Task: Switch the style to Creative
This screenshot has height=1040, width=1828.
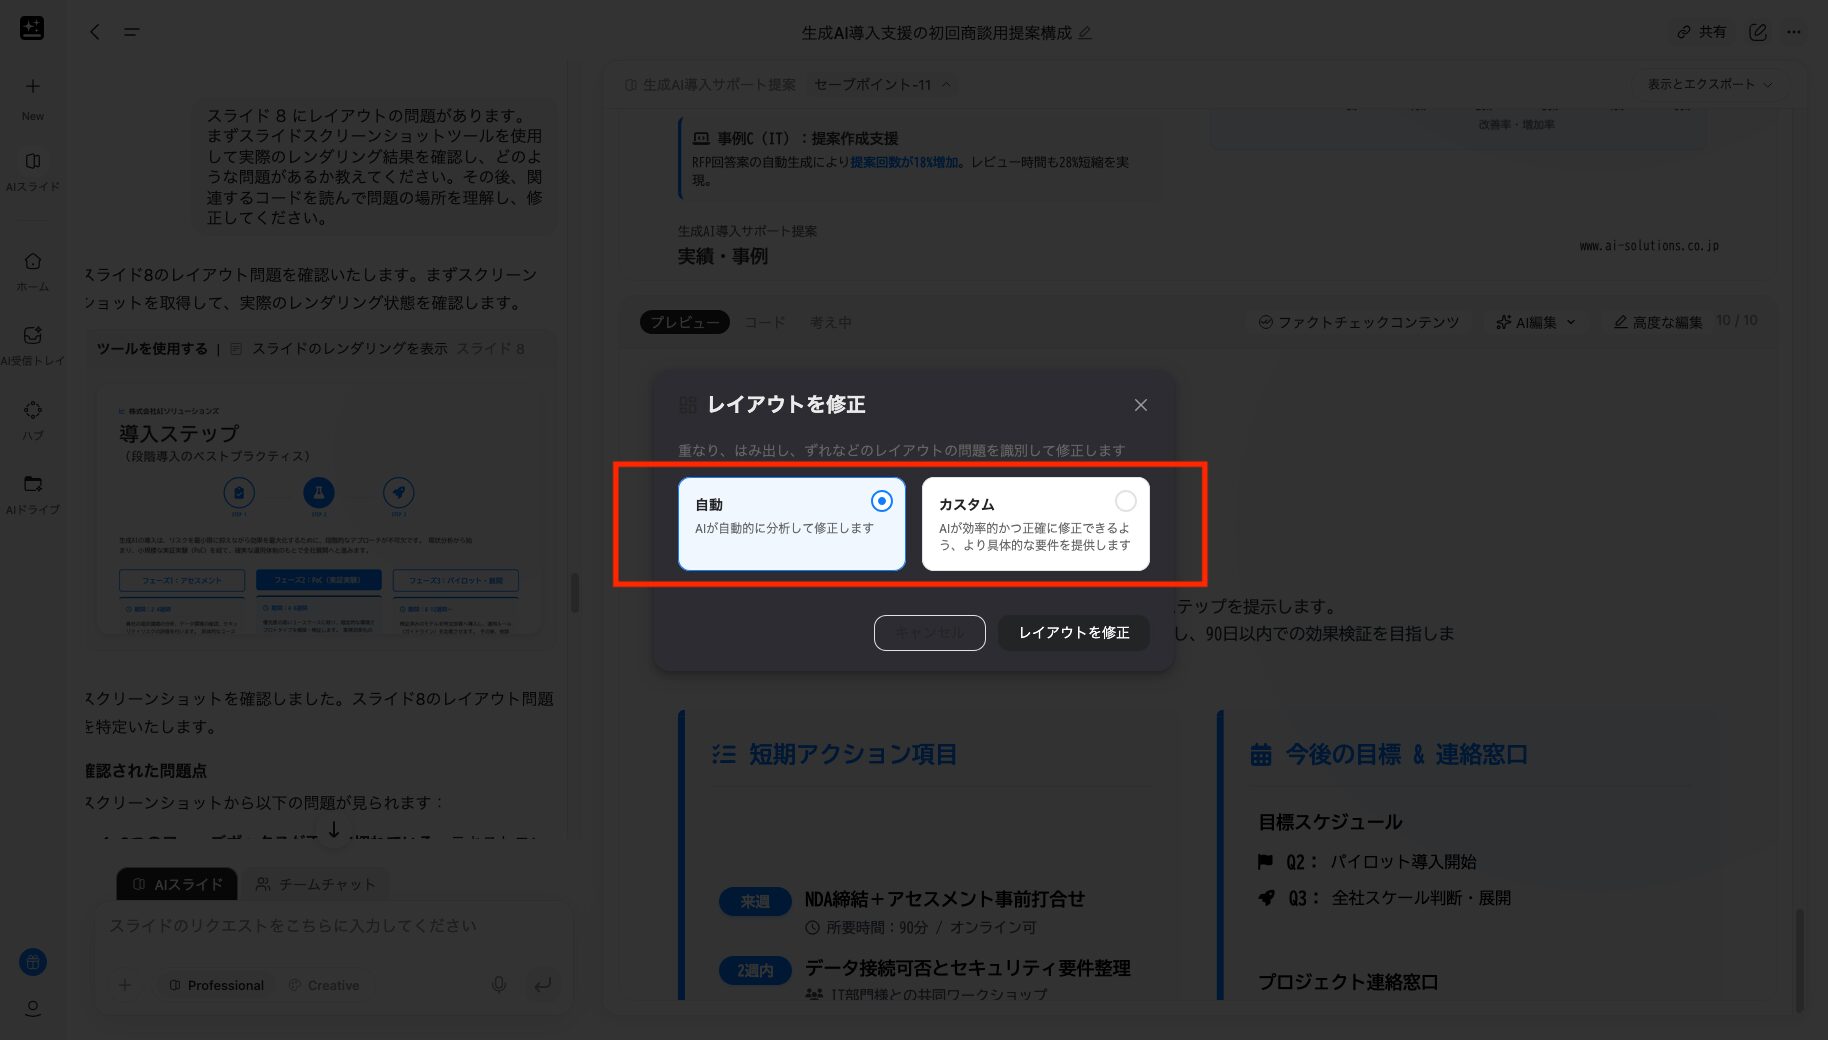Action: 326,985
